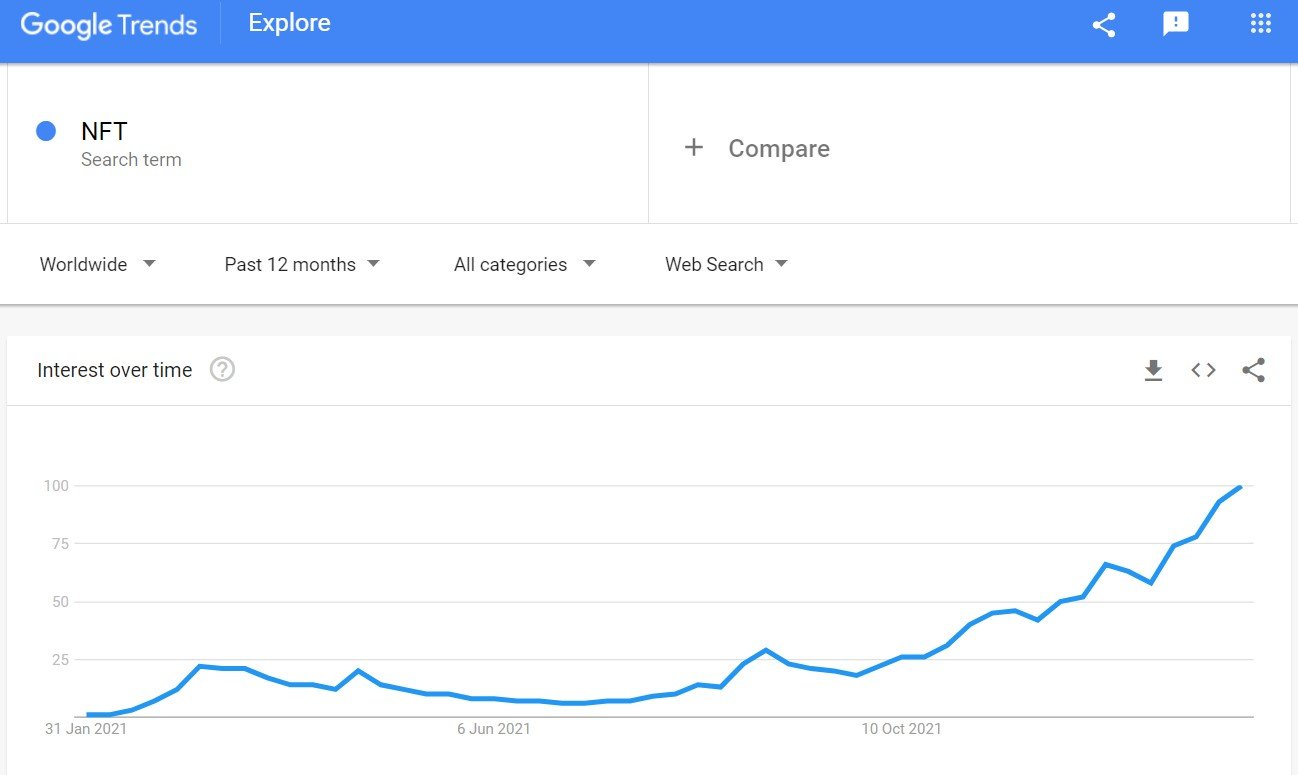Share the Interest over time chart
The image size is (1298, 775).
click(1253, 370)
